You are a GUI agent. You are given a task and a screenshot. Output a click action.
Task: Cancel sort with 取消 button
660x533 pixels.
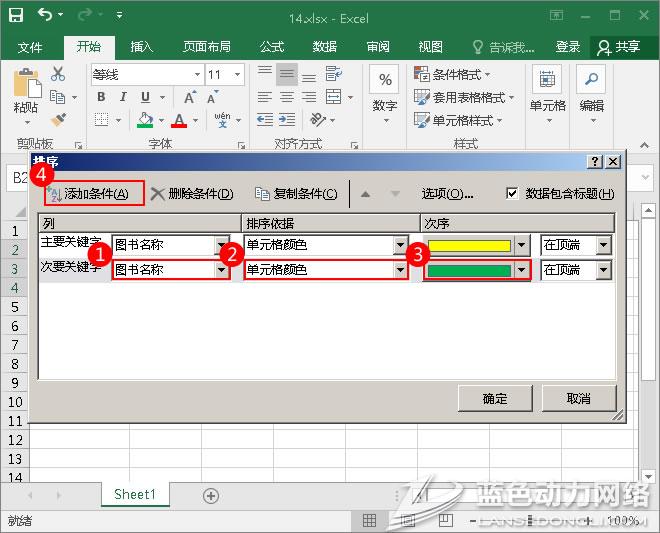pos(579,398)
